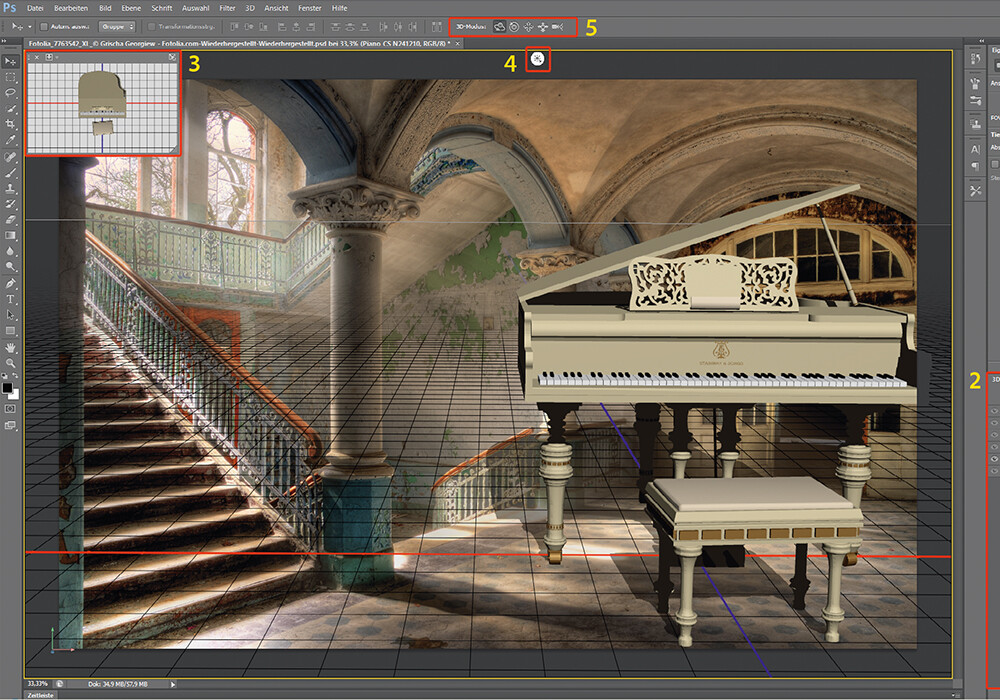This screenshot has width=1000, height=700.
Task: Open the Ebene menu
Action: coord(131,8)
